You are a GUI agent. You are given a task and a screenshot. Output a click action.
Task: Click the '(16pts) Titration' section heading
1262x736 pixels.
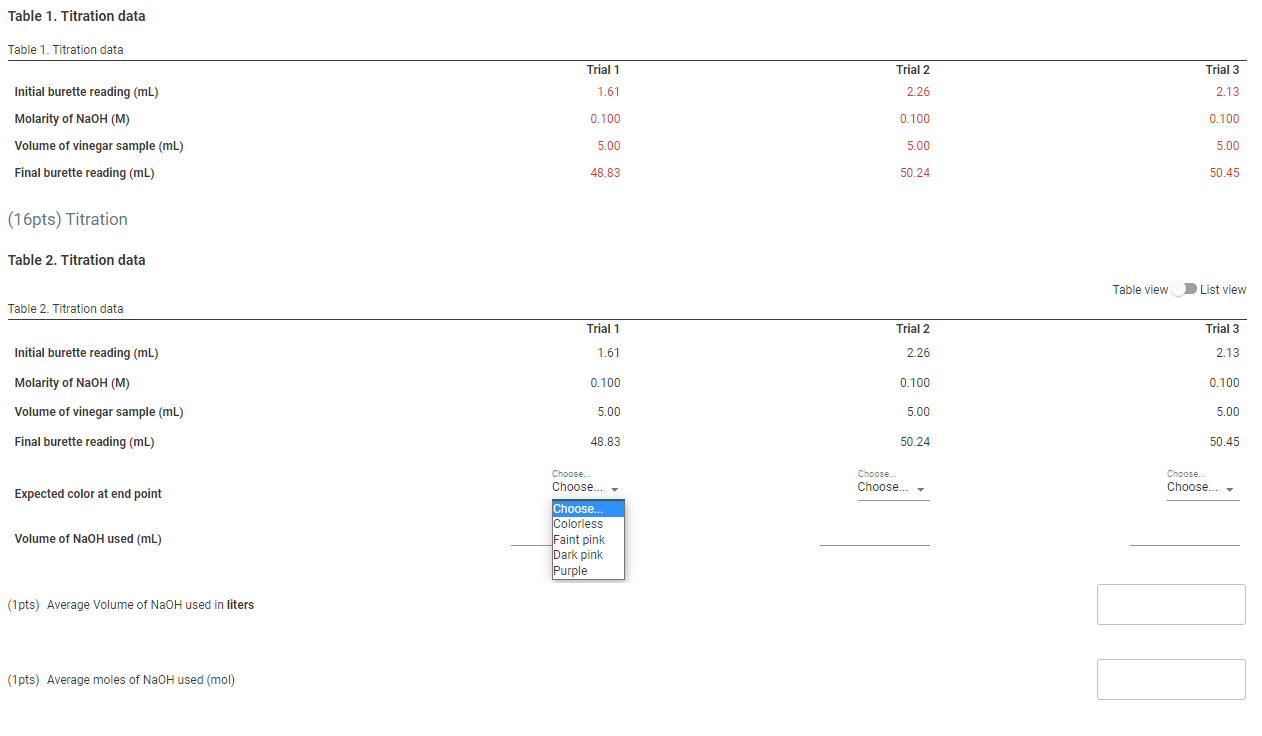(x=68, y=219)
